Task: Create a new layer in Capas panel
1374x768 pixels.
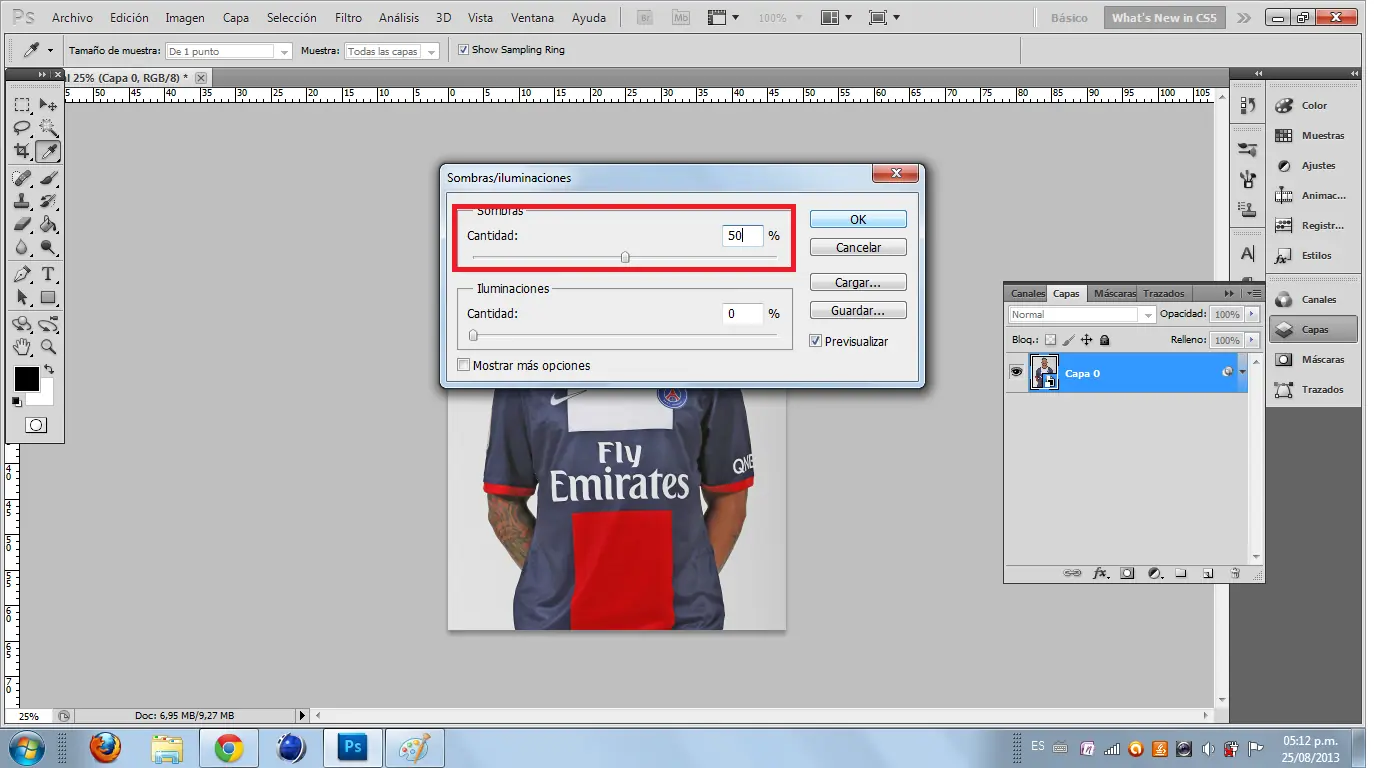Action: 1208,573
